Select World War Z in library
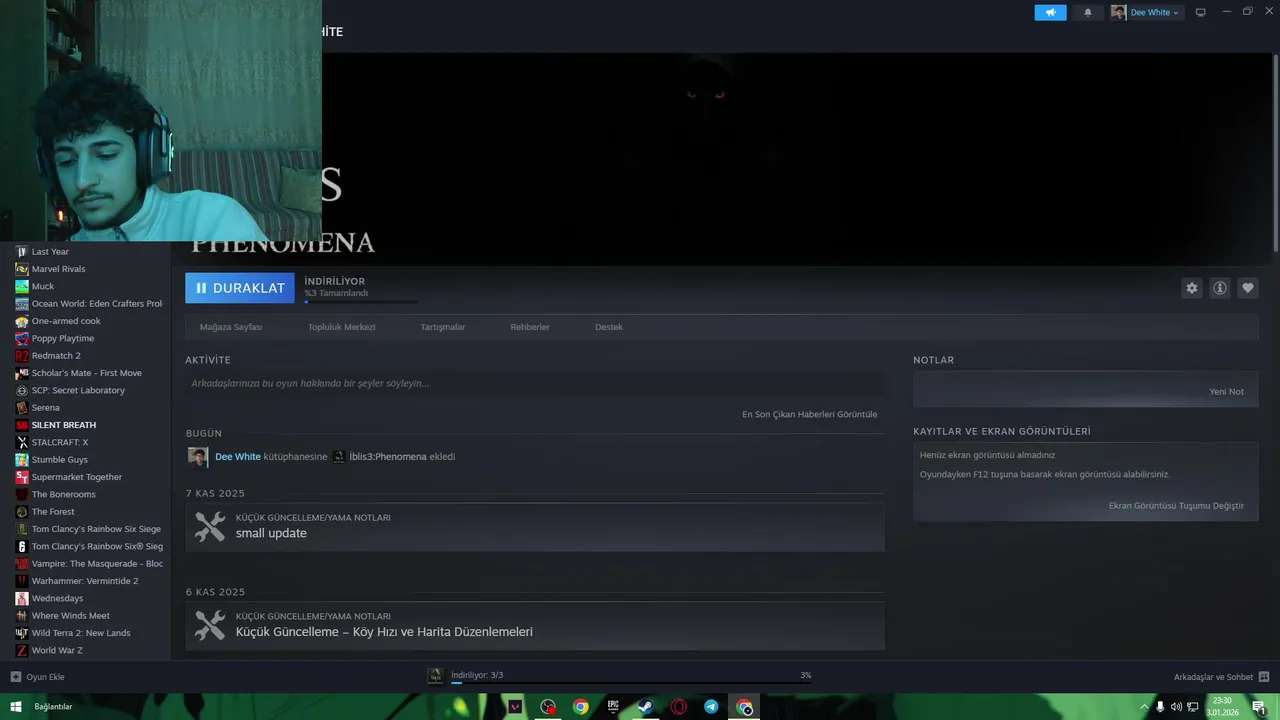This screenshot has width=1280, height=720. (57, 650)
